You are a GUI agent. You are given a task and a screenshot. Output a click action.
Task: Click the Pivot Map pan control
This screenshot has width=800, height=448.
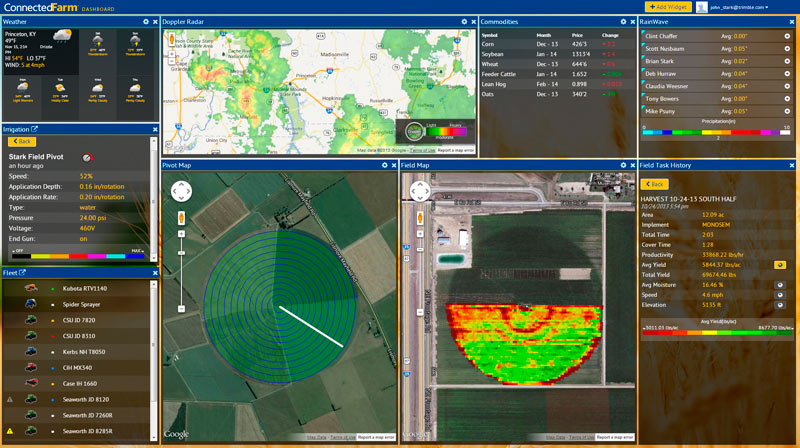pyautogui.click(x=181, y=191)
